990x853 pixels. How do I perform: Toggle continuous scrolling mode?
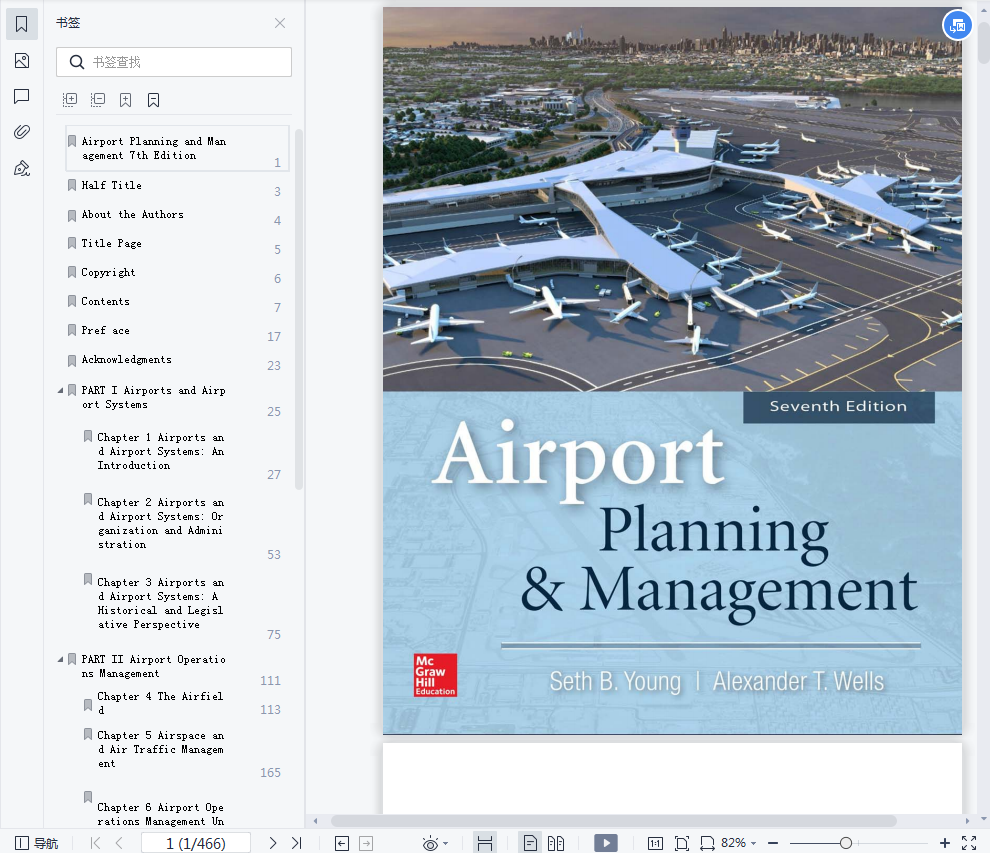[485, 843]
